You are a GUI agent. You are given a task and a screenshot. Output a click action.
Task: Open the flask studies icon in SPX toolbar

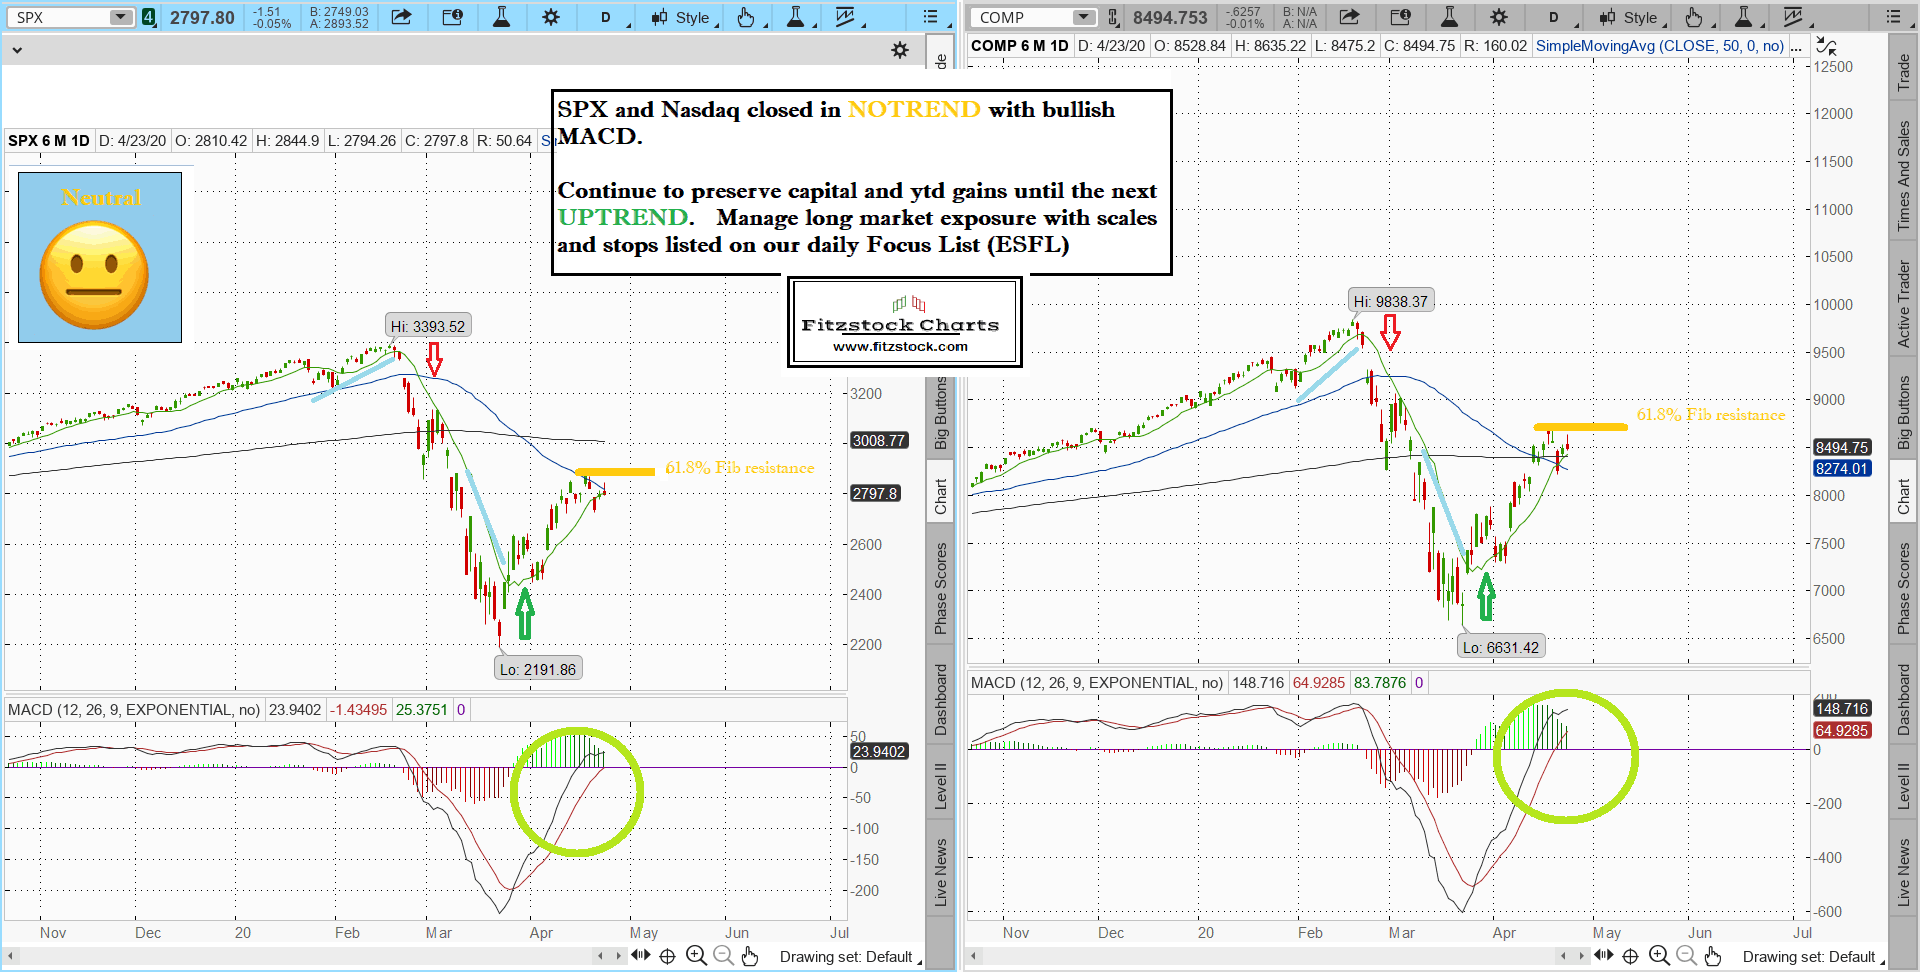(x=502, y=17)
